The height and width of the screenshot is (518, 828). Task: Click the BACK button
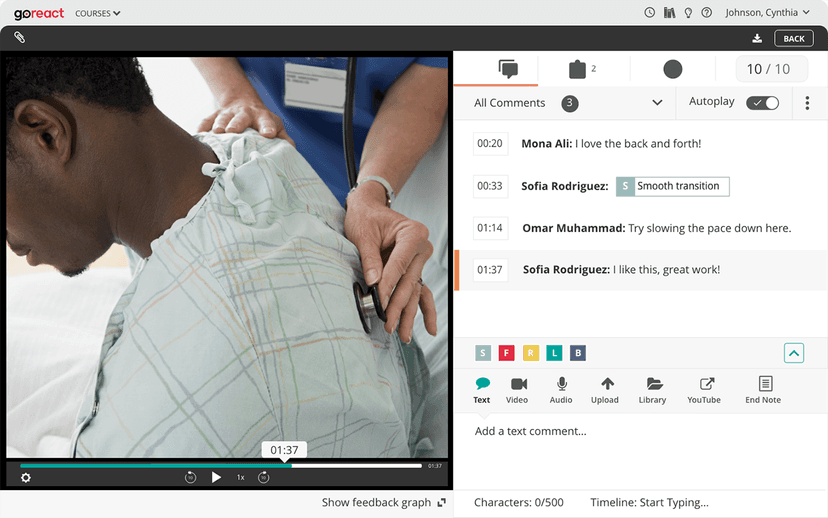794,39
